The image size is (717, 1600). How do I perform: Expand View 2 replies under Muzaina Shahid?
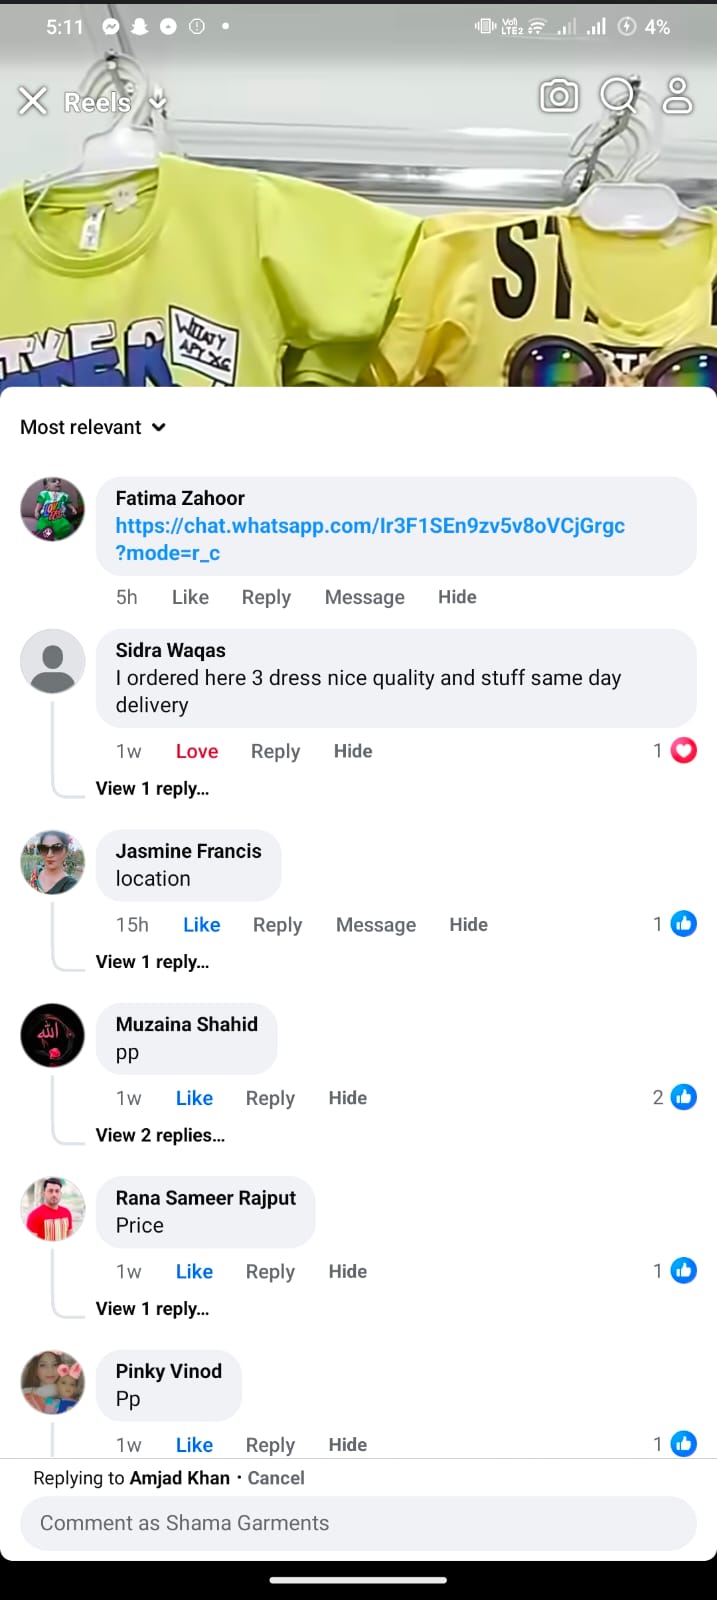click(x=160, y=1135)
